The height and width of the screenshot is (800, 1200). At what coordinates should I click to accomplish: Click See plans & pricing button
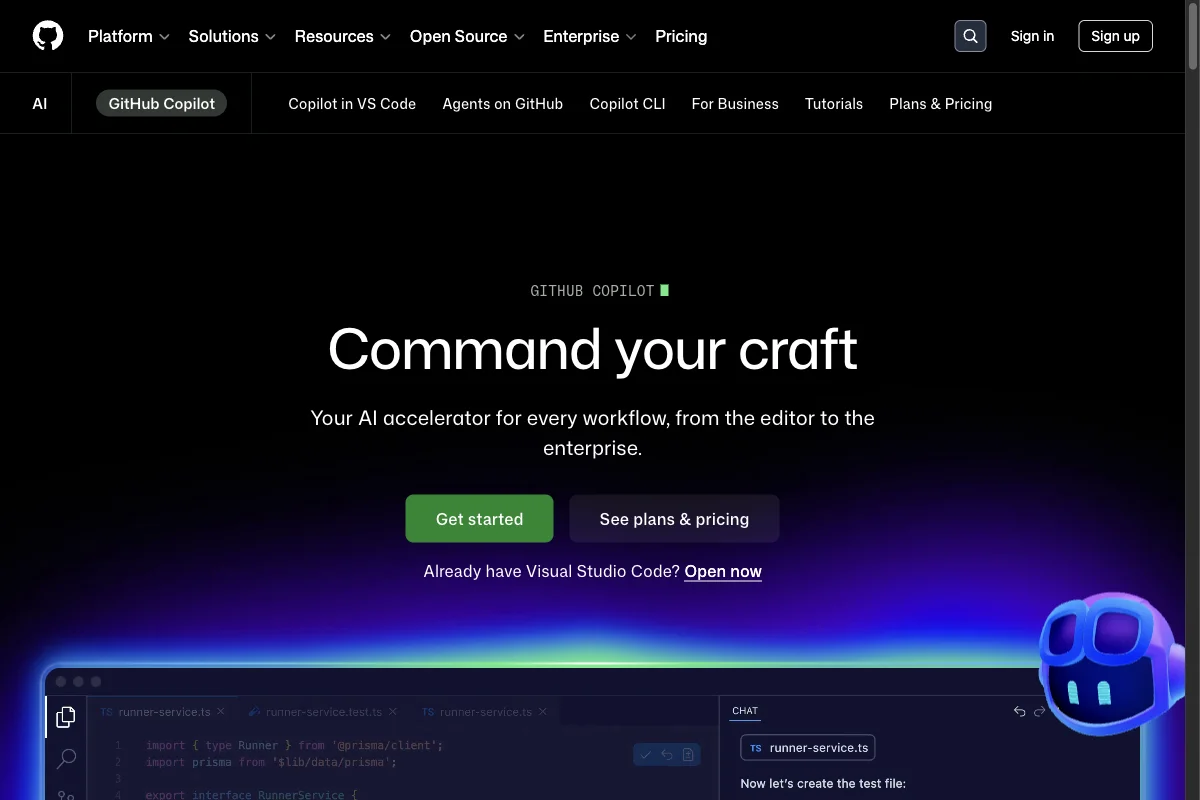(x=674, y=519)
